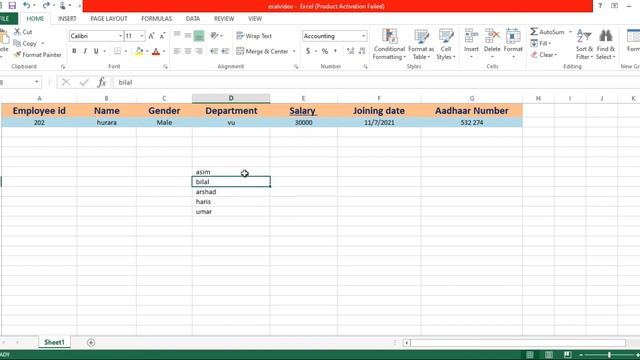Click Decrease Font Size icon
The height and width of the screenshot is (360, 640).
pos(162,36)
